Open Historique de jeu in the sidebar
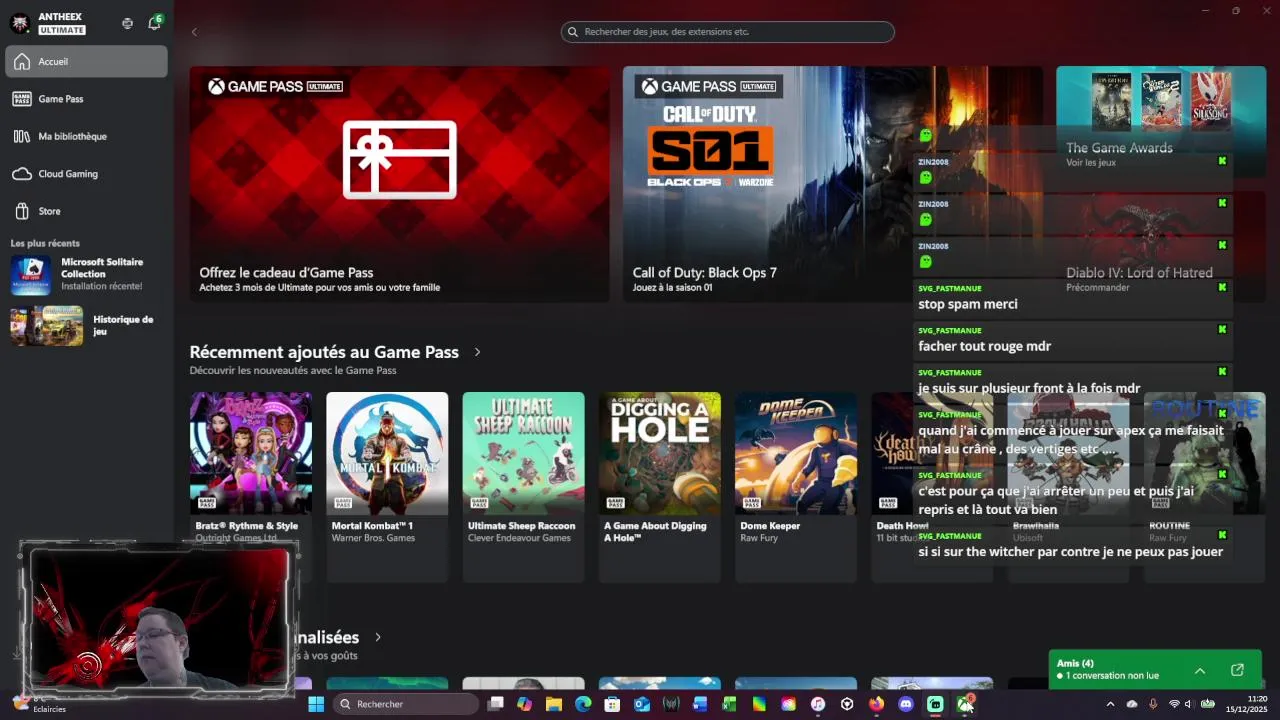The width and height of the screenshot is (1280, 720). coord(87,325)
